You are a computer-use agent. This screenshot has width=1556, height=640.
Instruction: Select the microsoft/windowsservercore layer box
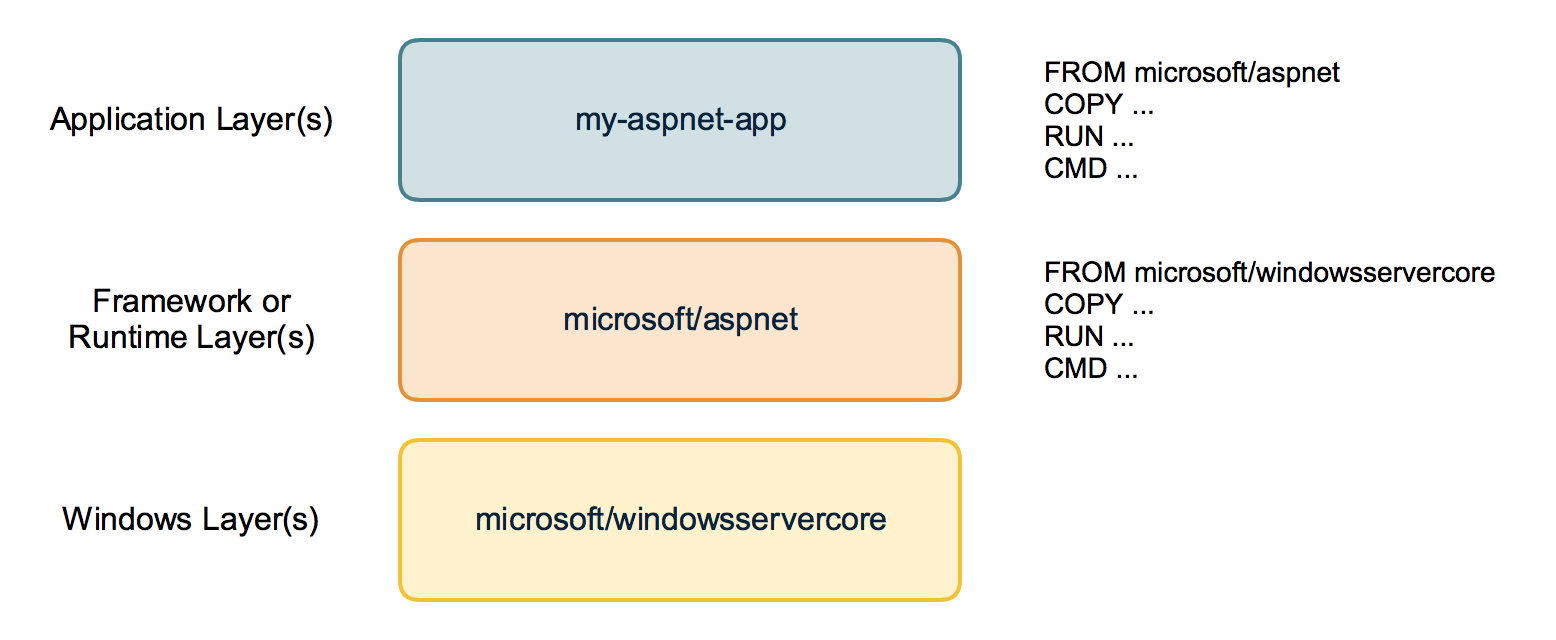(x=680, y=520)
